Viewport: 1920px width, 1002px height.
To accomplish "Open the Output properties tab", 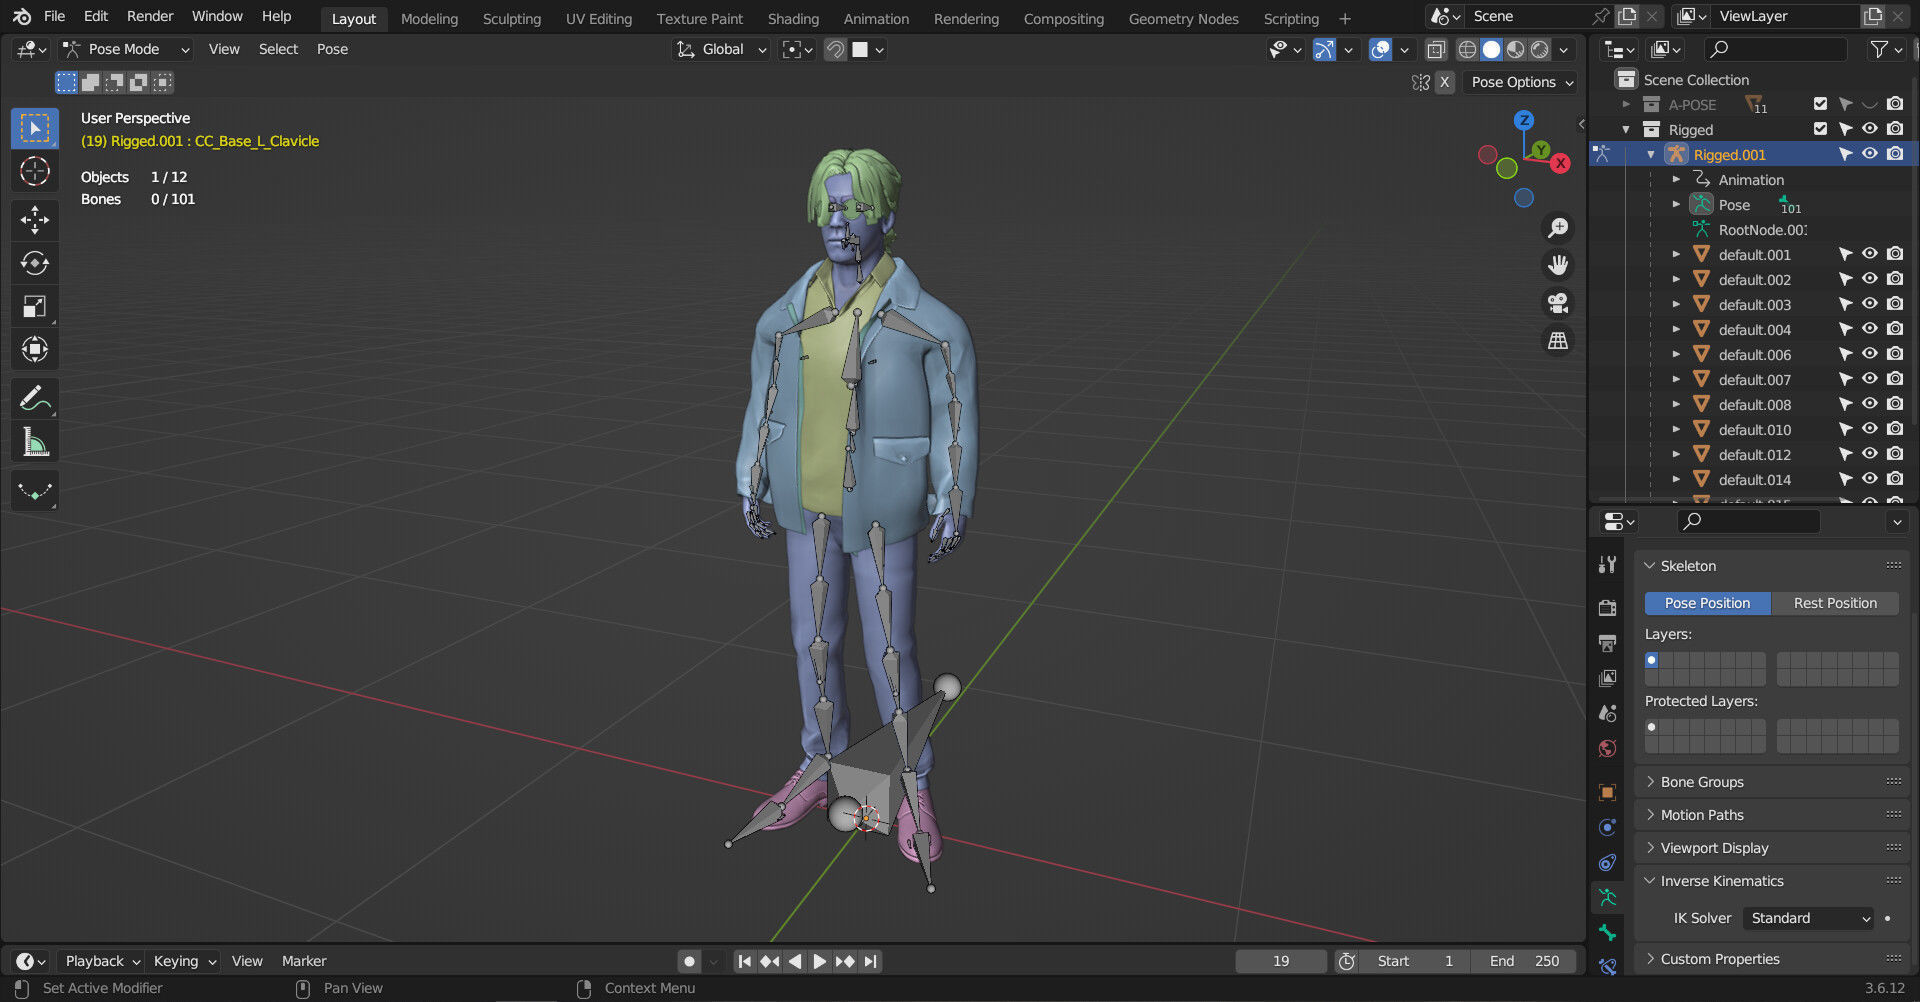I will (x=1607, y=643).
